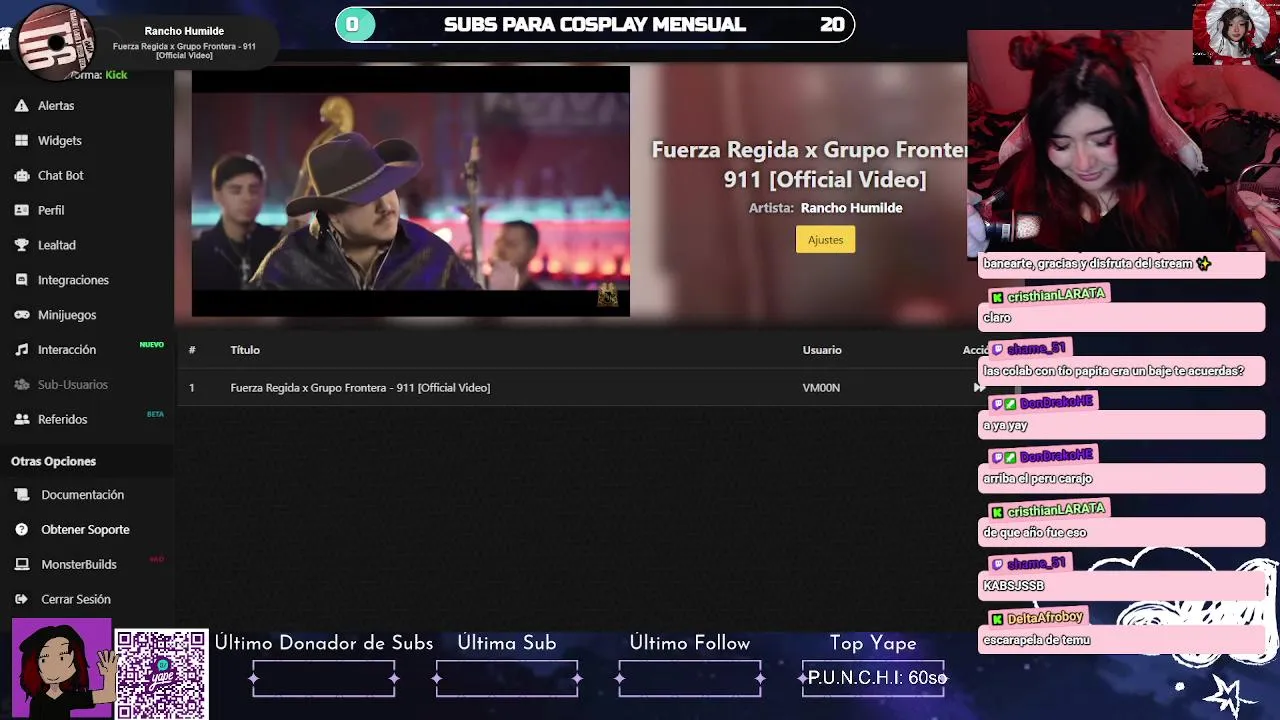Click the Yape QR code
Image resolution: width=1280 pixels, height=720 pixels.
click(x=162, y=674)
